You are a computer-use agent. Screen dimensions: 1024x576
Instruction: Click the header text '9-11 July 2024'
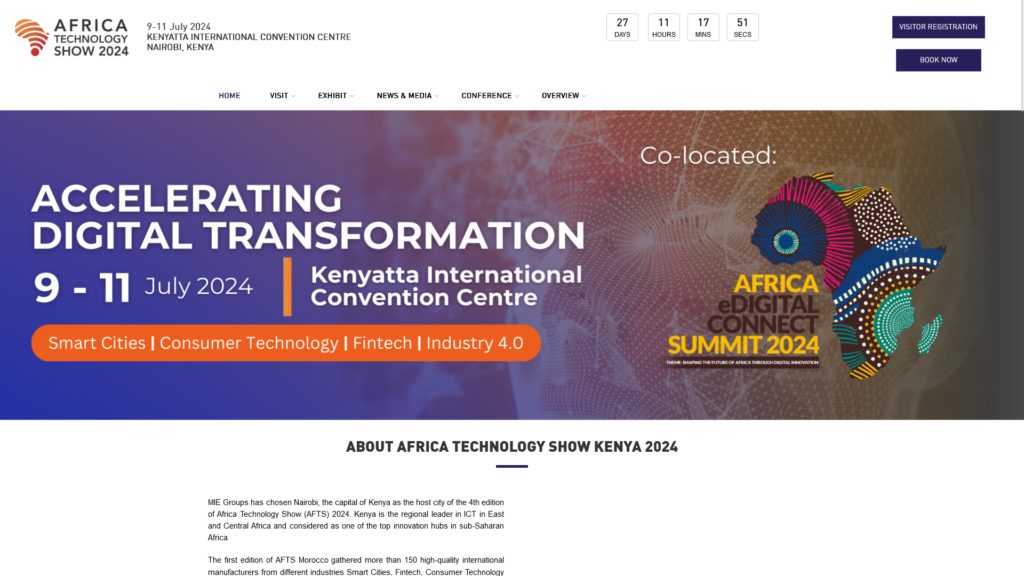[178, 27]
